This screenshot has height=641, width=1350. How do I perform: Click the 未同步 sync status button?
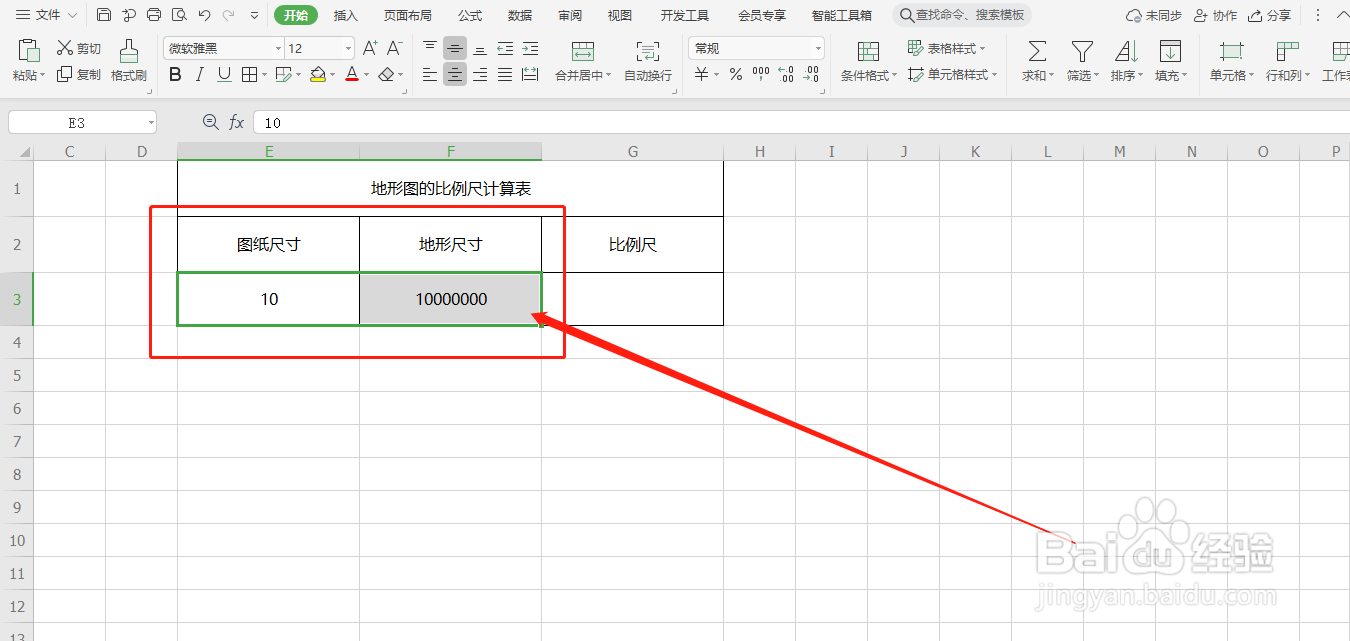1153,15
